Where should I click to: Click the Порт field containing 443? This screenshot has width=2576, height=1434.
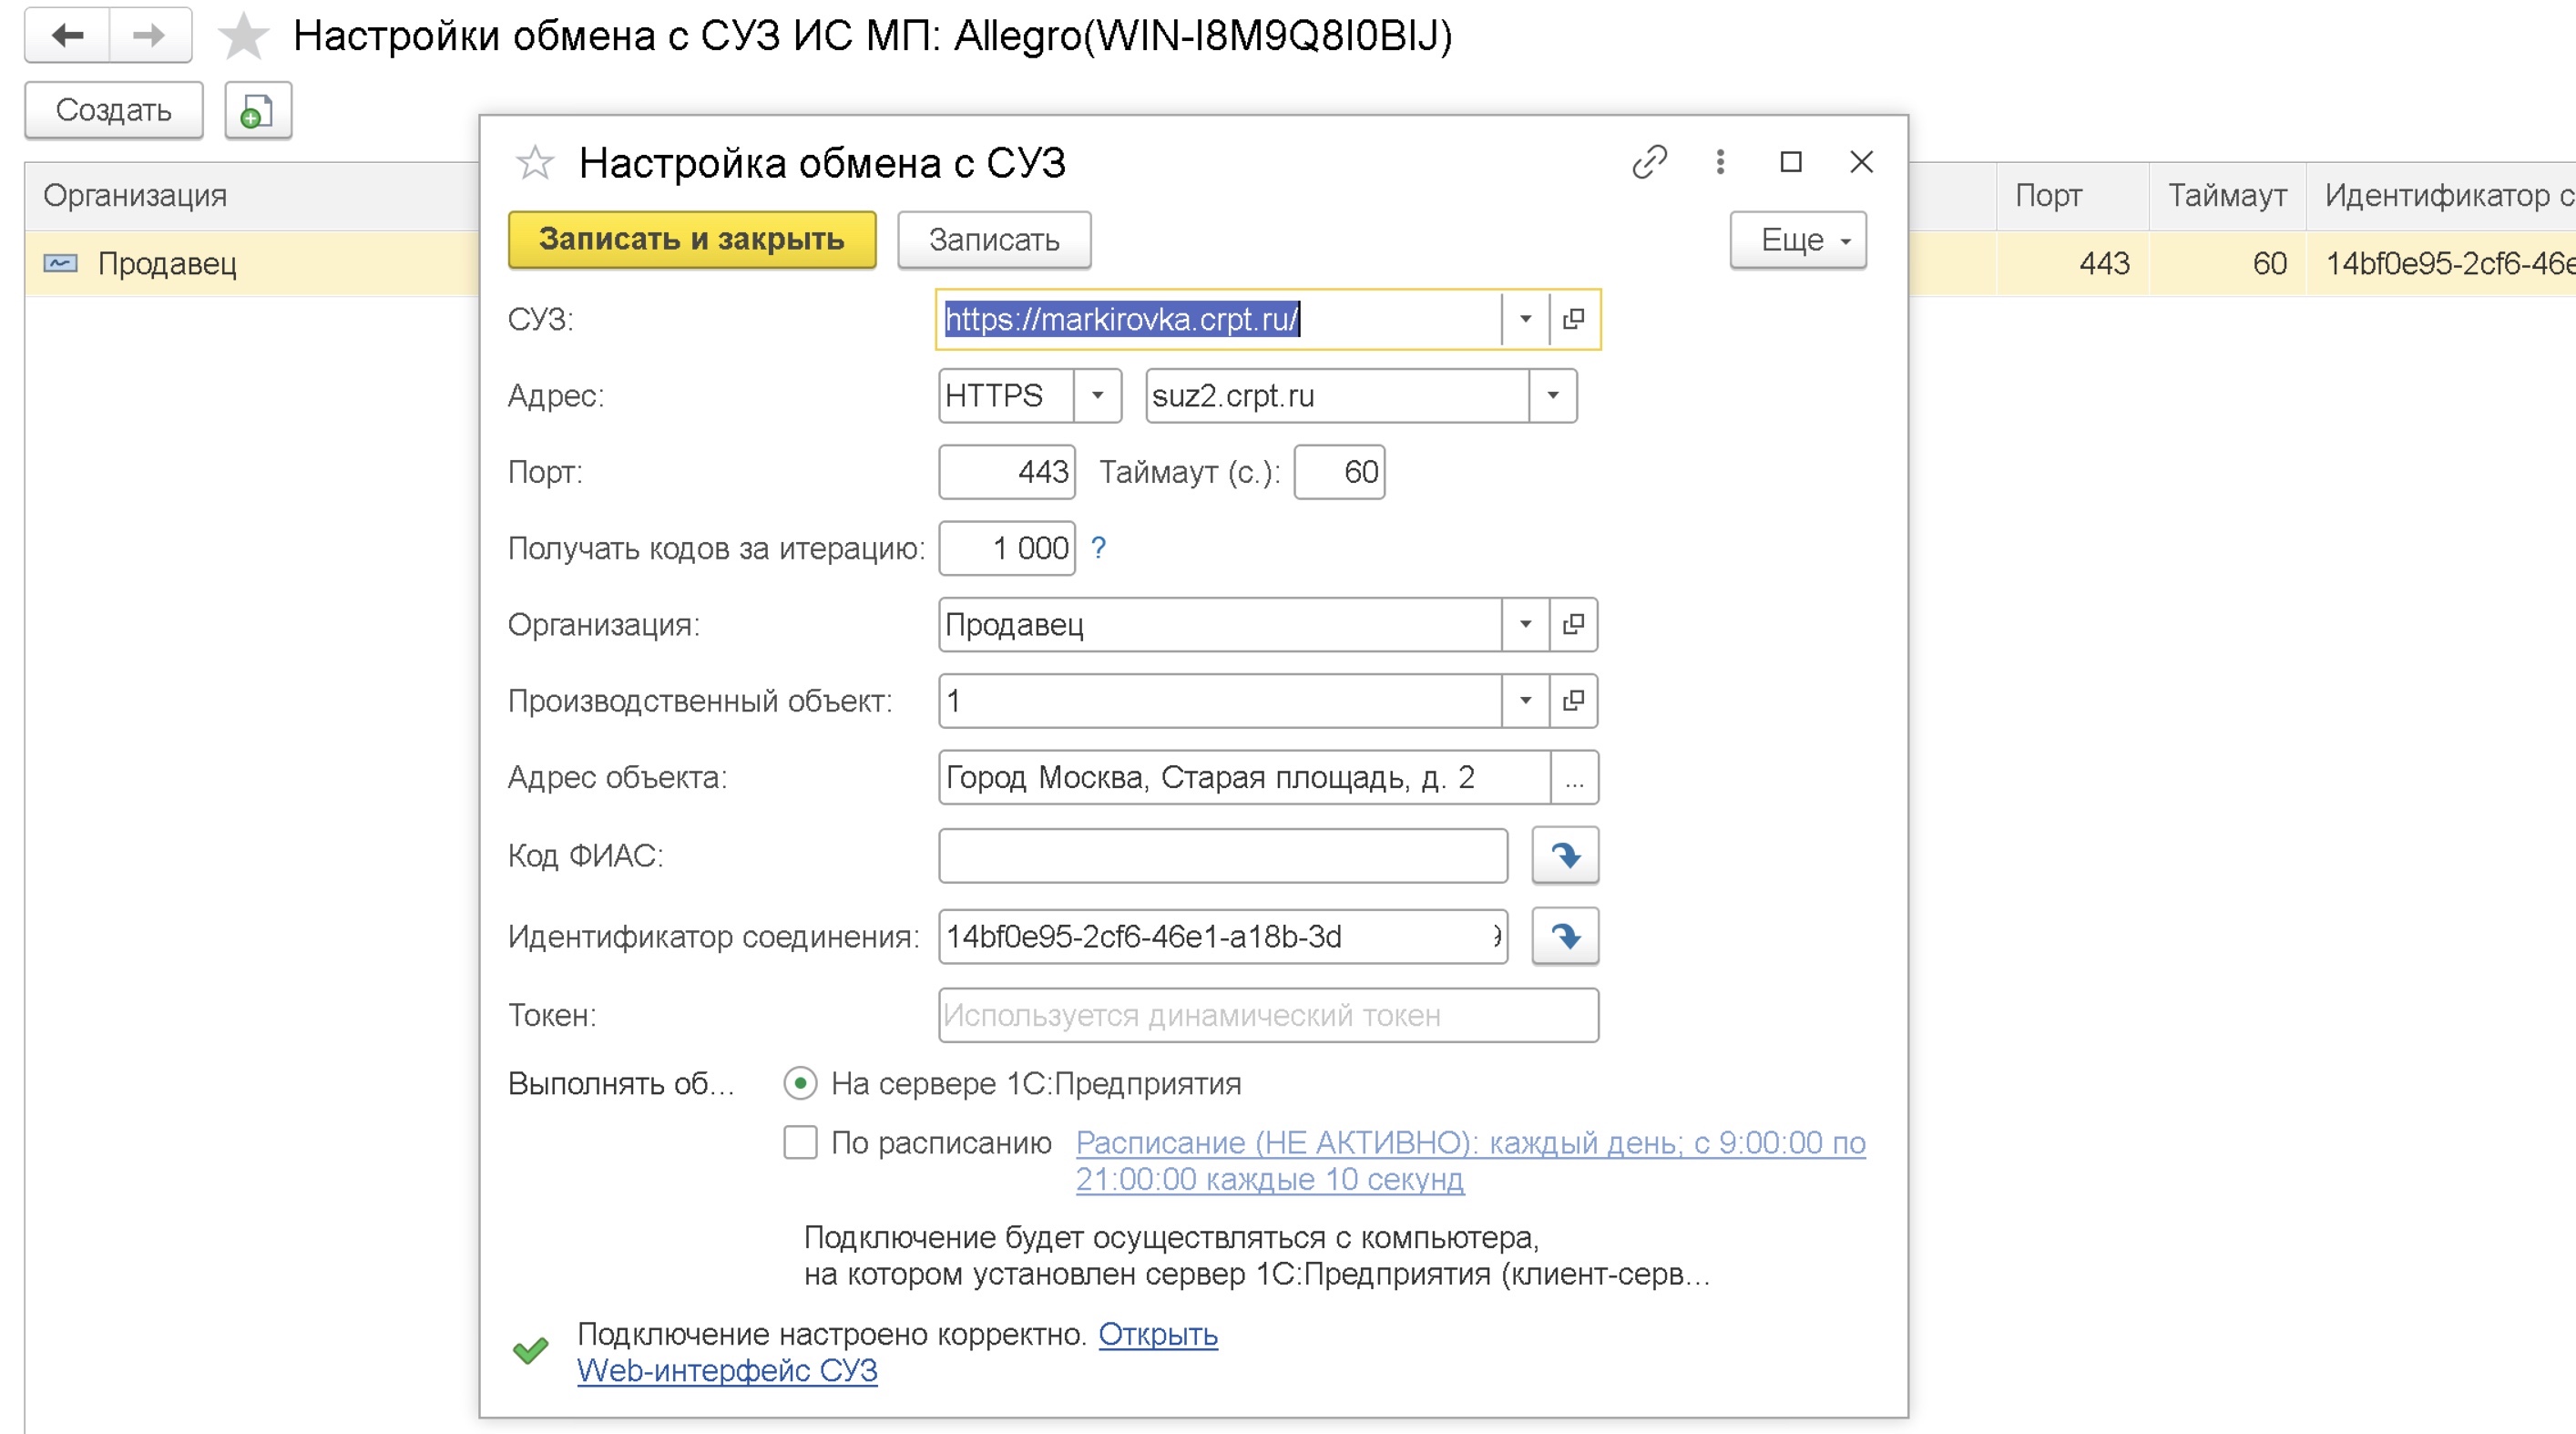pos(1006,471)
